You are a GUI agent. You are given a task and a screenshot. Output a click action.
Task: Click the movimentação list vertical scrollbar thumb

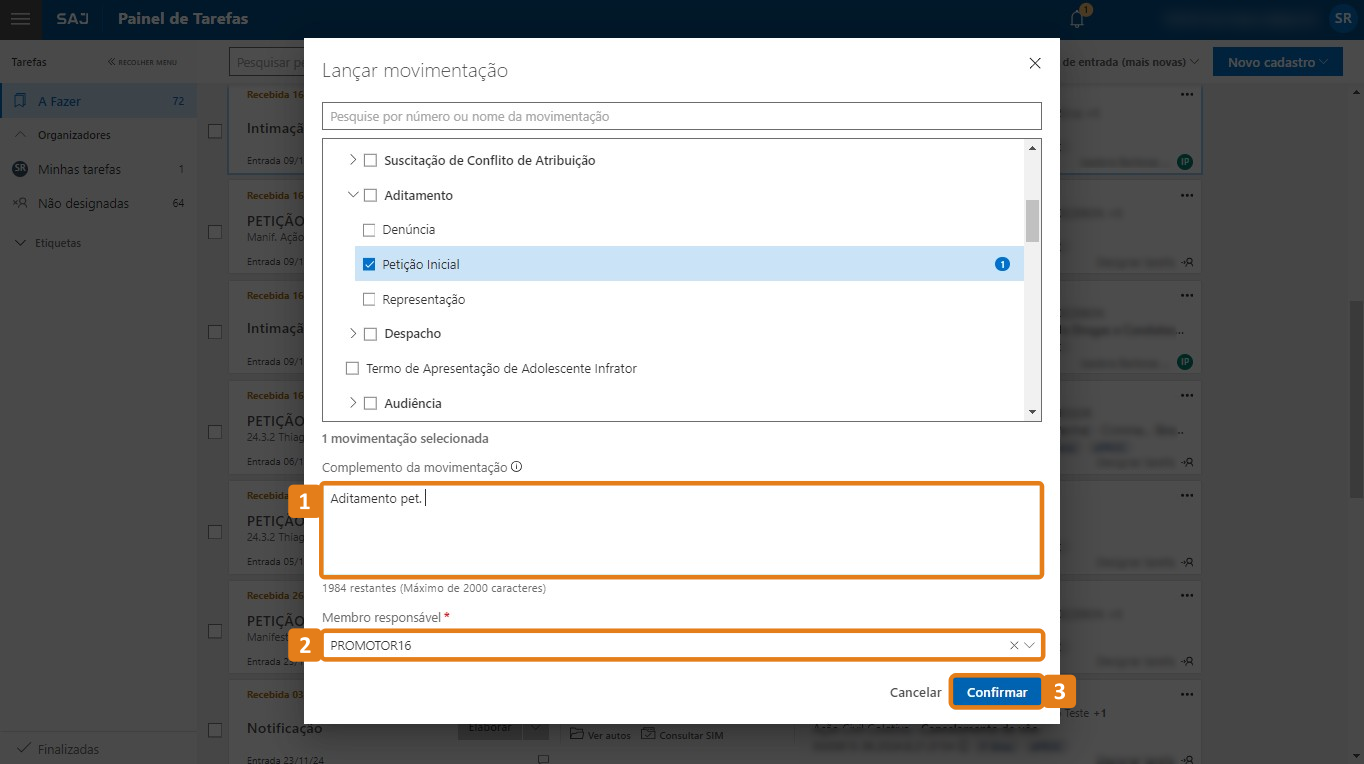1032,220
